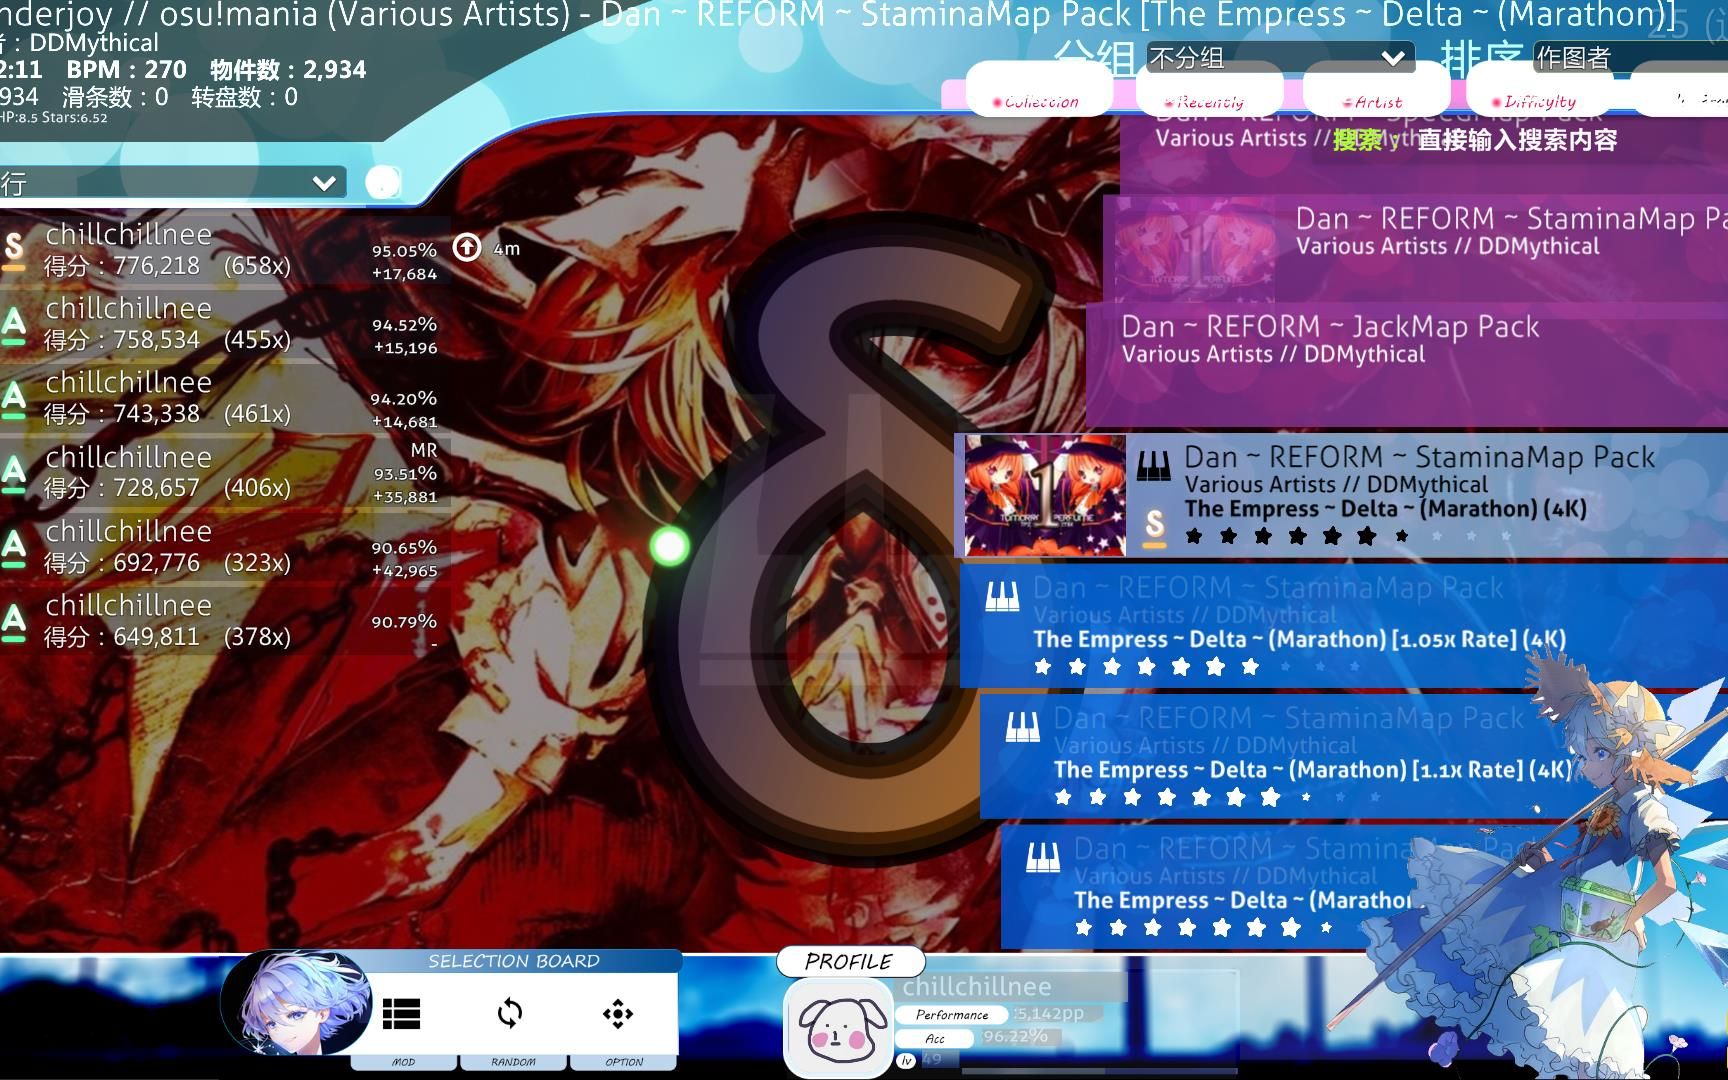Image resolution: width=1728 pixels, height=1080 pixels.
Task: Open the 不分组 grouping dropdown
Action: (x=1282, y=58)
